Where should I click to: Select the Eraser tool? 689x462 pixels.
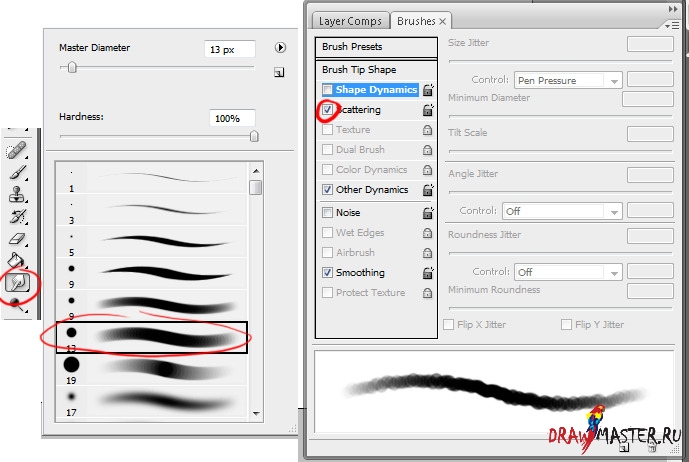[17, 239]
